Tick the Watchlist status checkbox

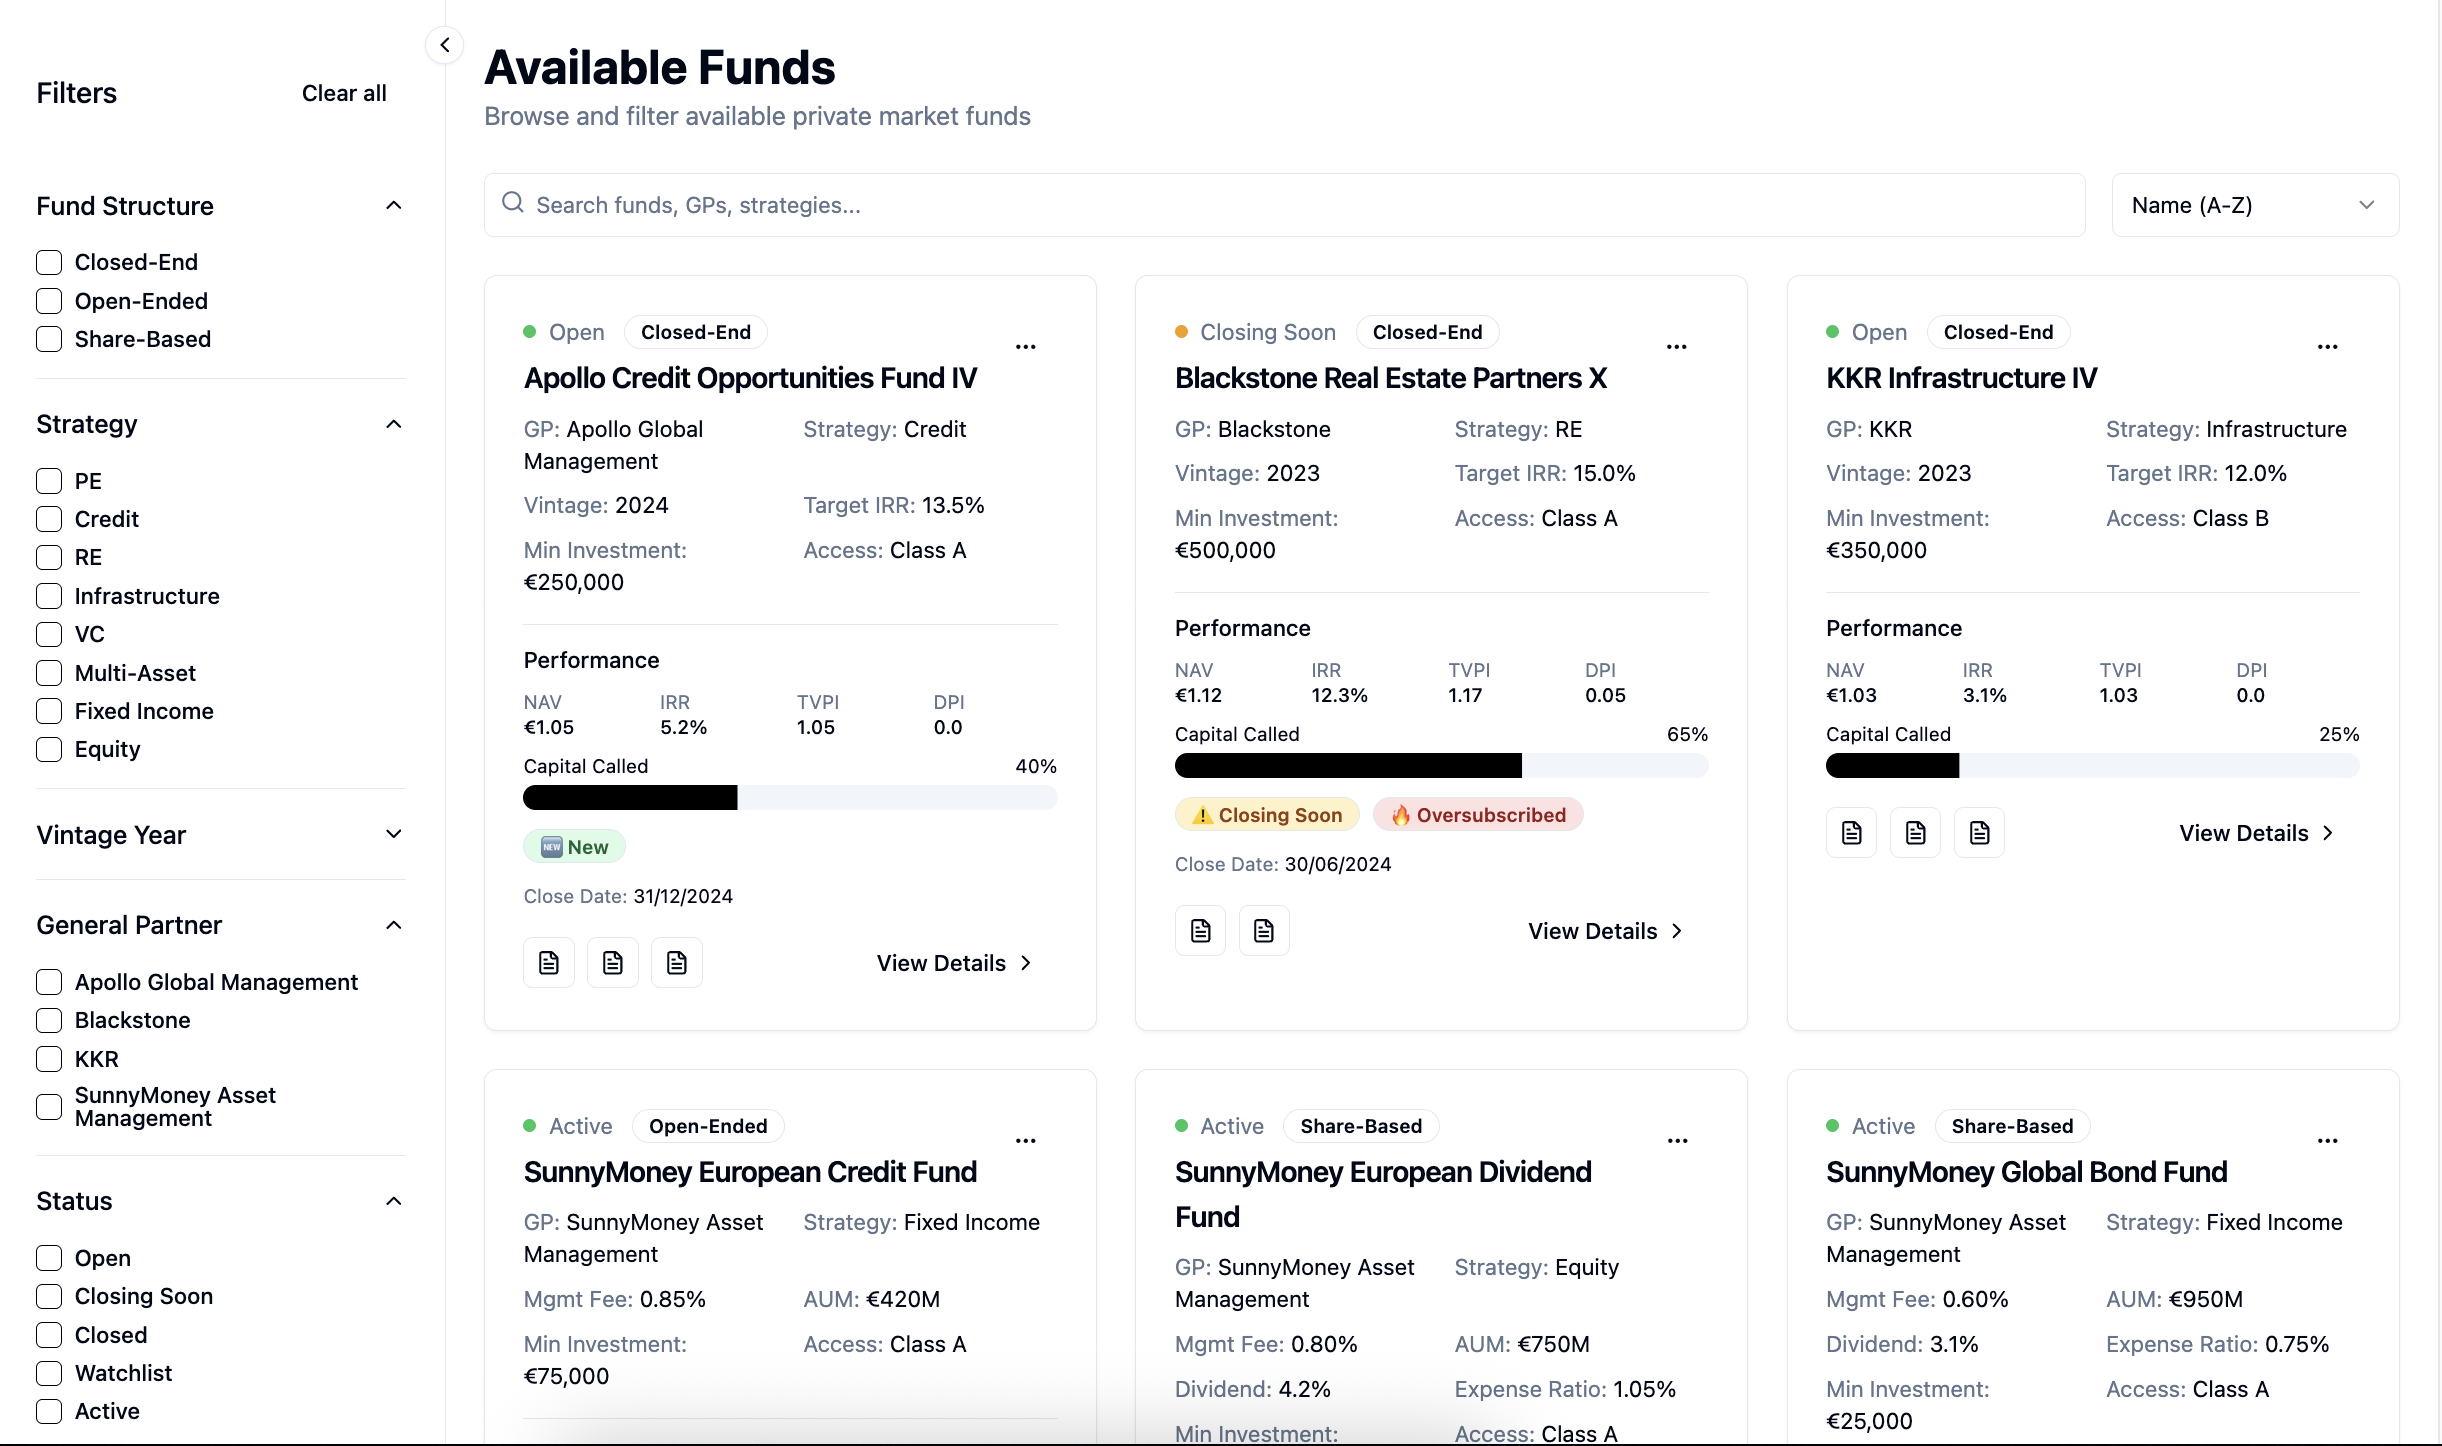(x=49, y=1373)
